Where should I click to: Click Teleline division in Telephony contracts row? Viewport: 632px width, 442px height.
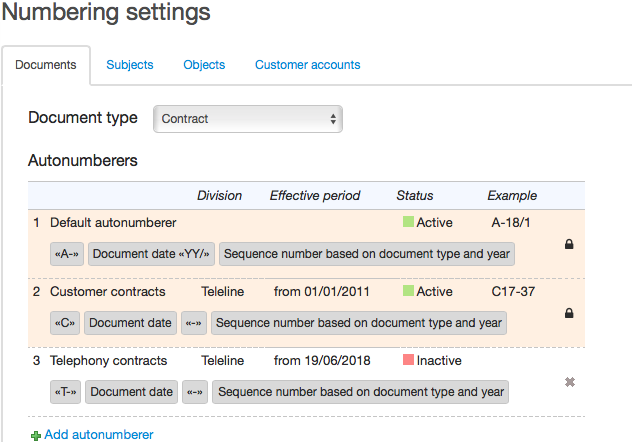pos(222,360)
